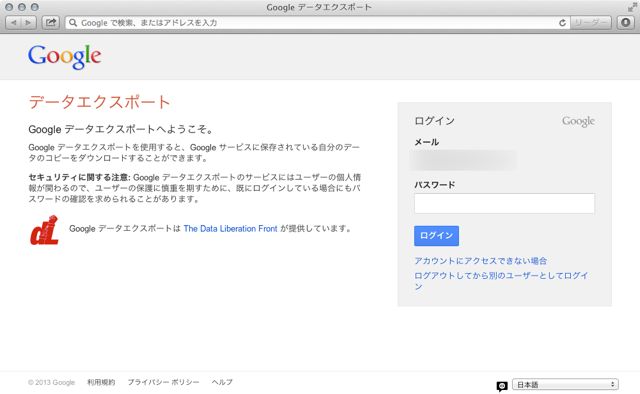Reload the page with the refresh icon
The height and width of the screenshot is (394, 640).
(562, 23)
